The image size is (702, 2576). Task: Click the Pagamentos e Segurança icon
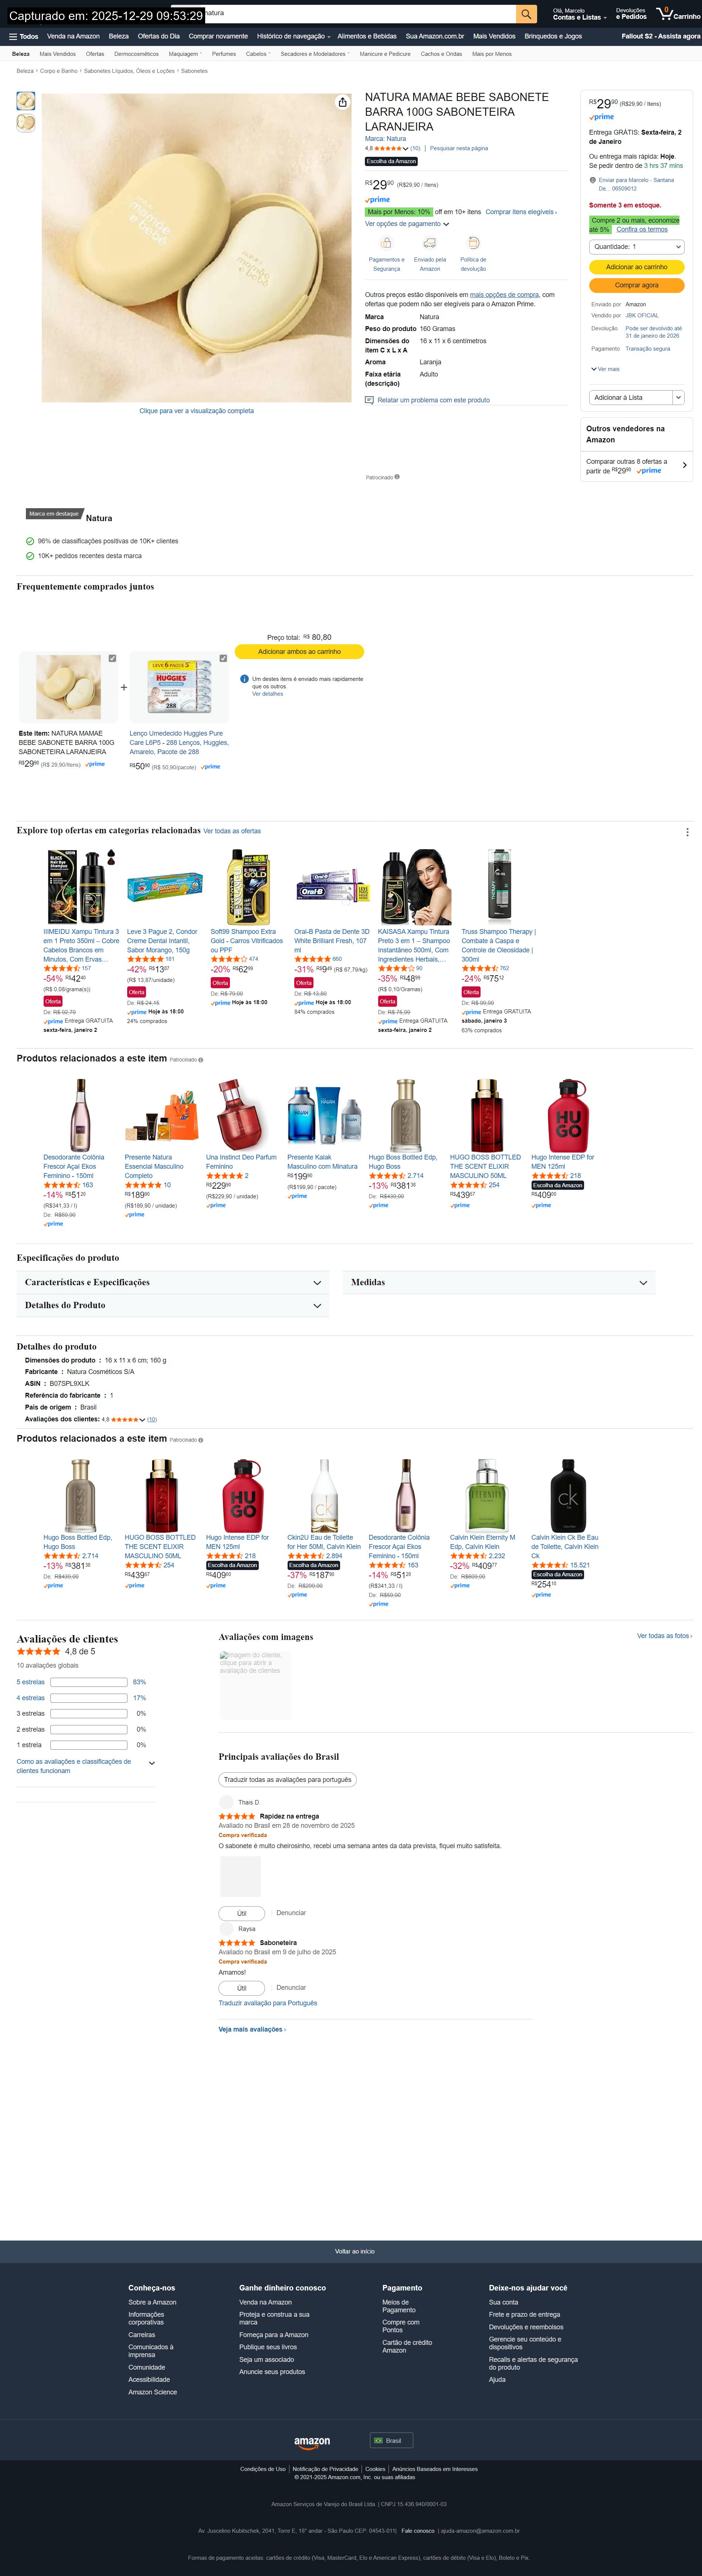coord(386,243)
